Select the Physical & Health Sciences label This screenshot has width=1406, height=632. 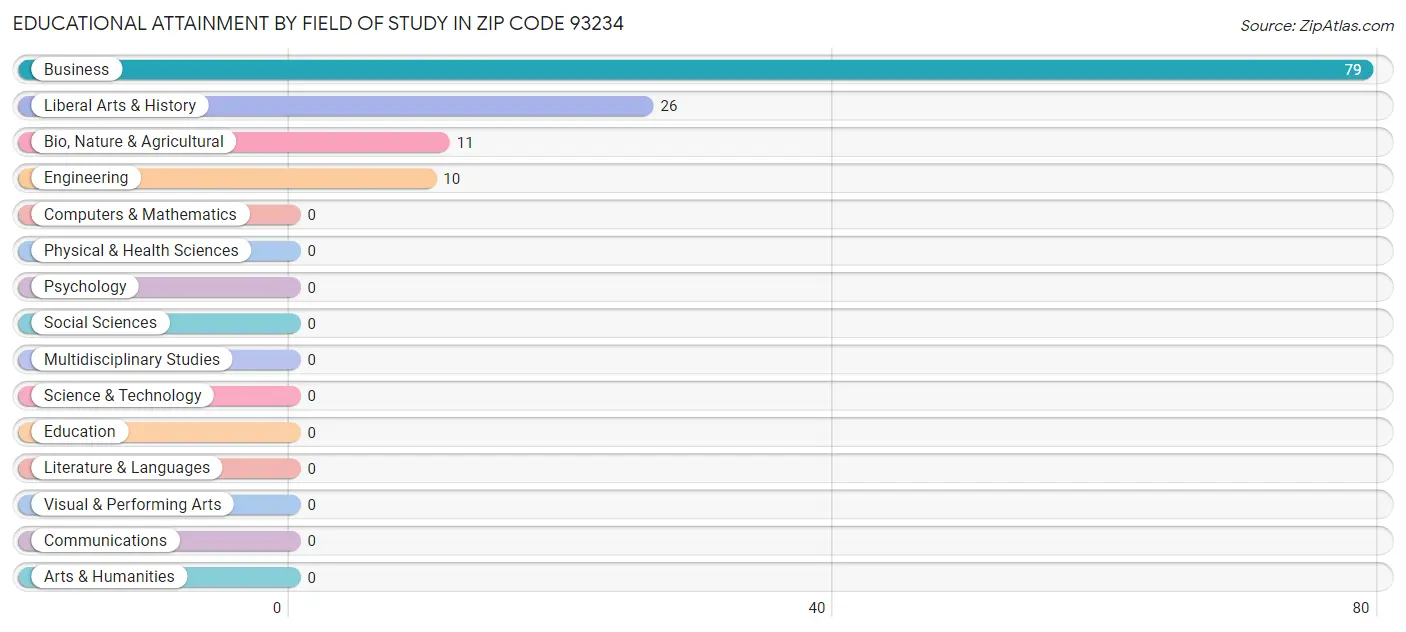tap(141, 251)
